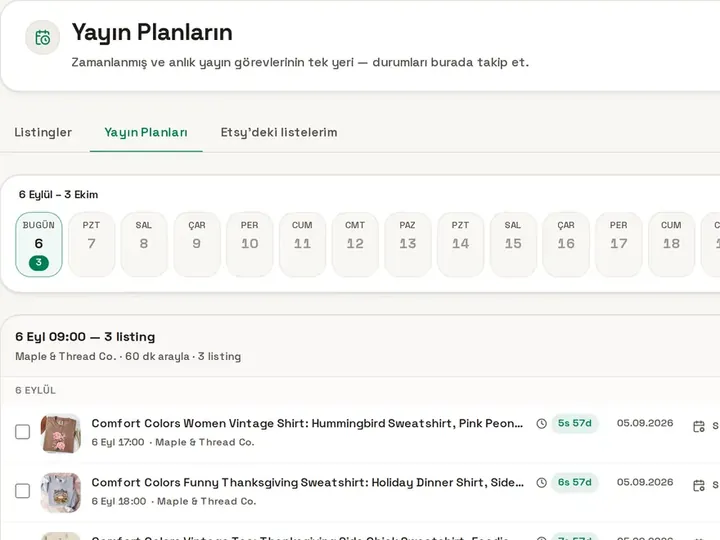Select ÇAR 9 in the date strip
This screenshot has height=540, width=720.
tap(197, 244)
